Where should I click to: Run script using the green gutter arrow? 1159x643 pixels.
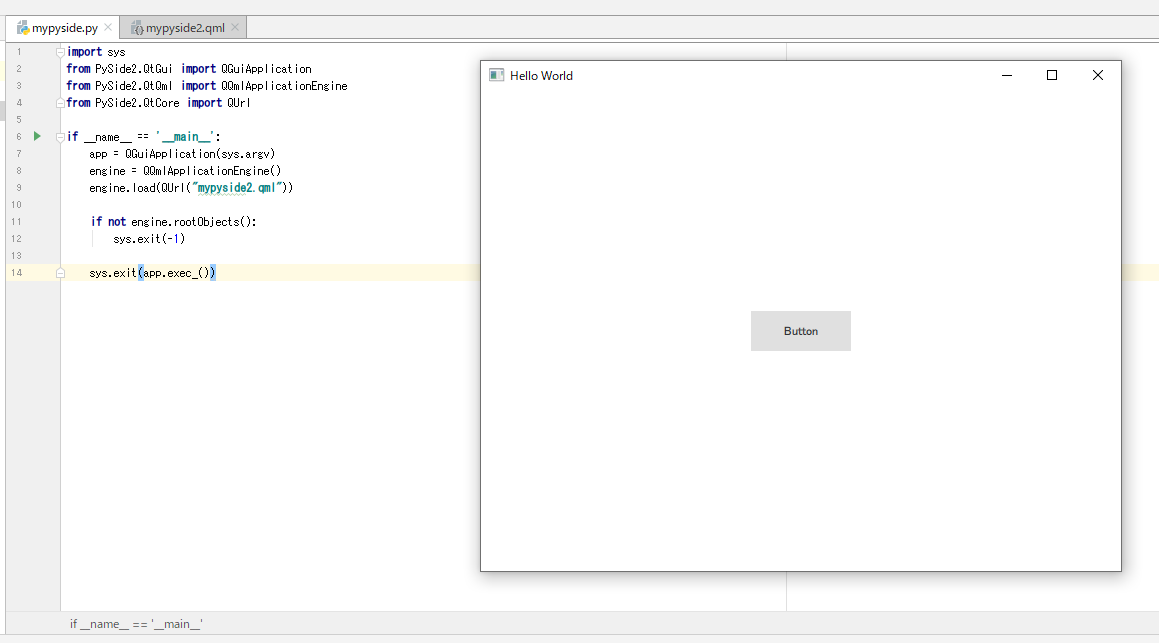37,136
